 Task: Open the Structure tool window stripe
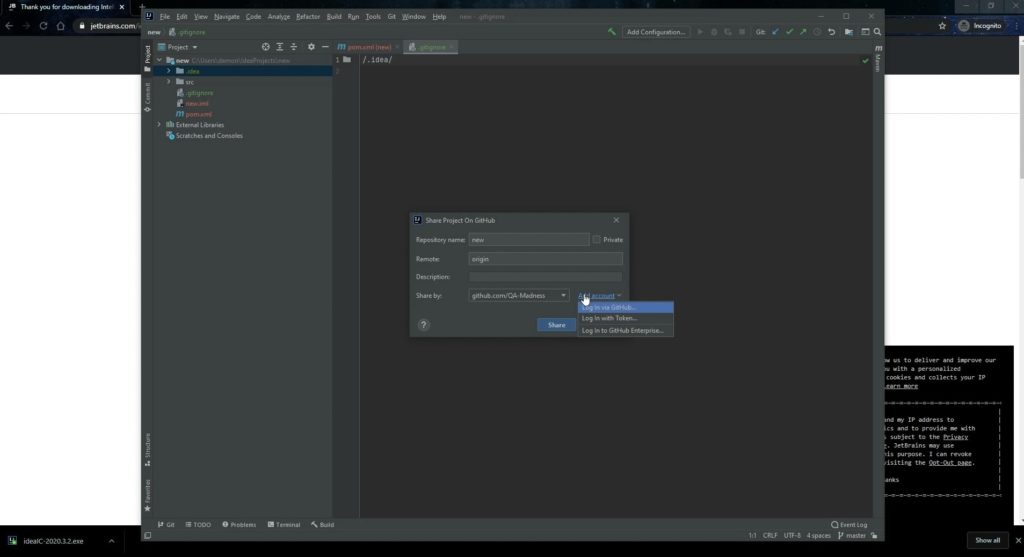click(x=148, y=450)
